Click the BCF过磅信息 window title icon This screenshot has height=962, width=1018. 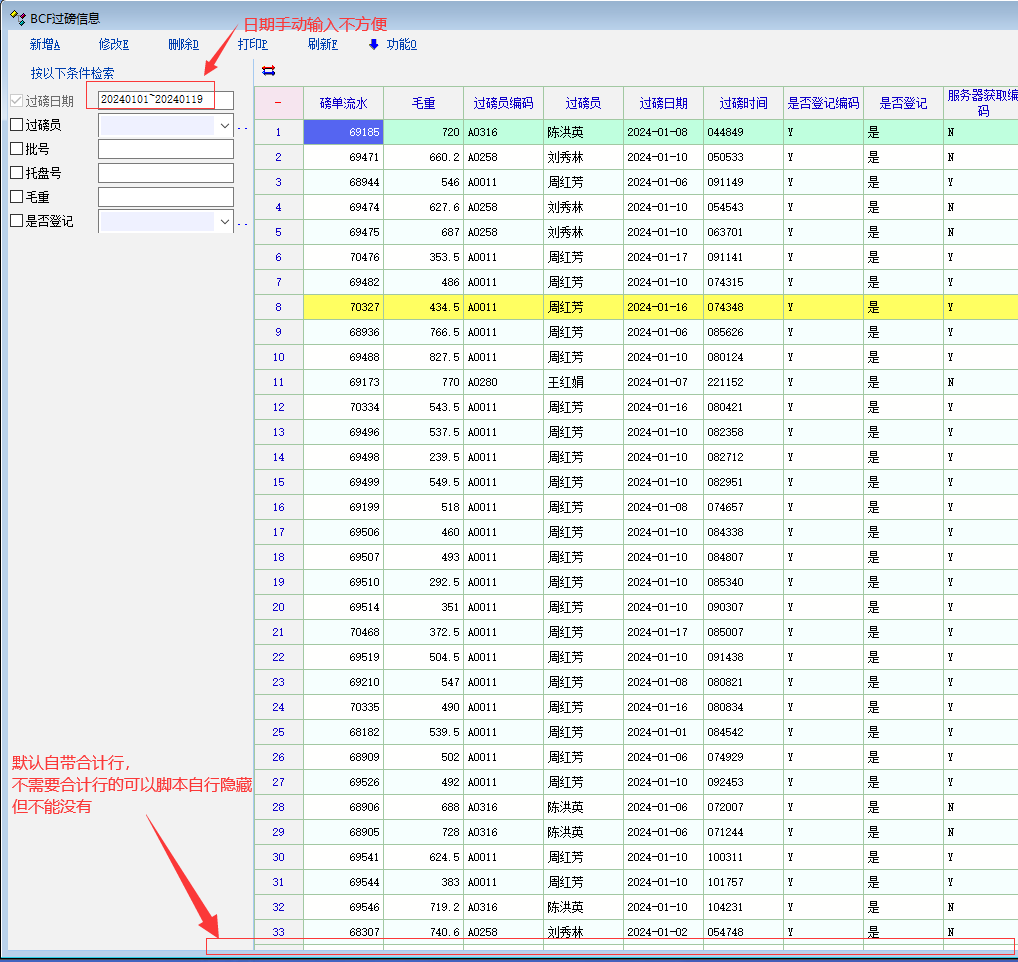coord(17,17)
